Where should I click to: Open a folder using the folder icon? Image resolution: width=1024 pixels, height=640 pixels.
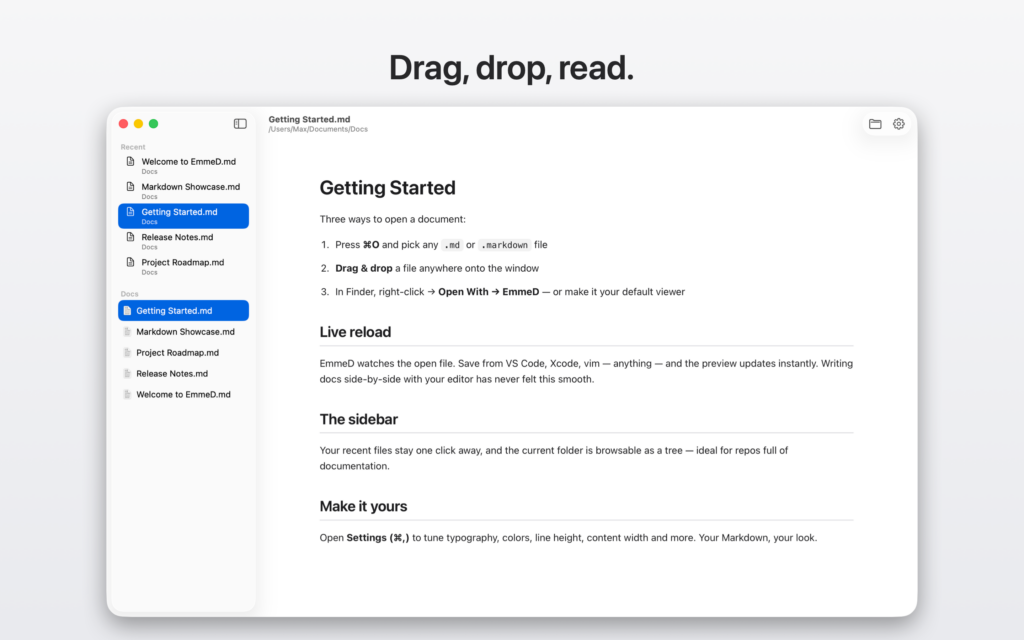pos(875,123)
